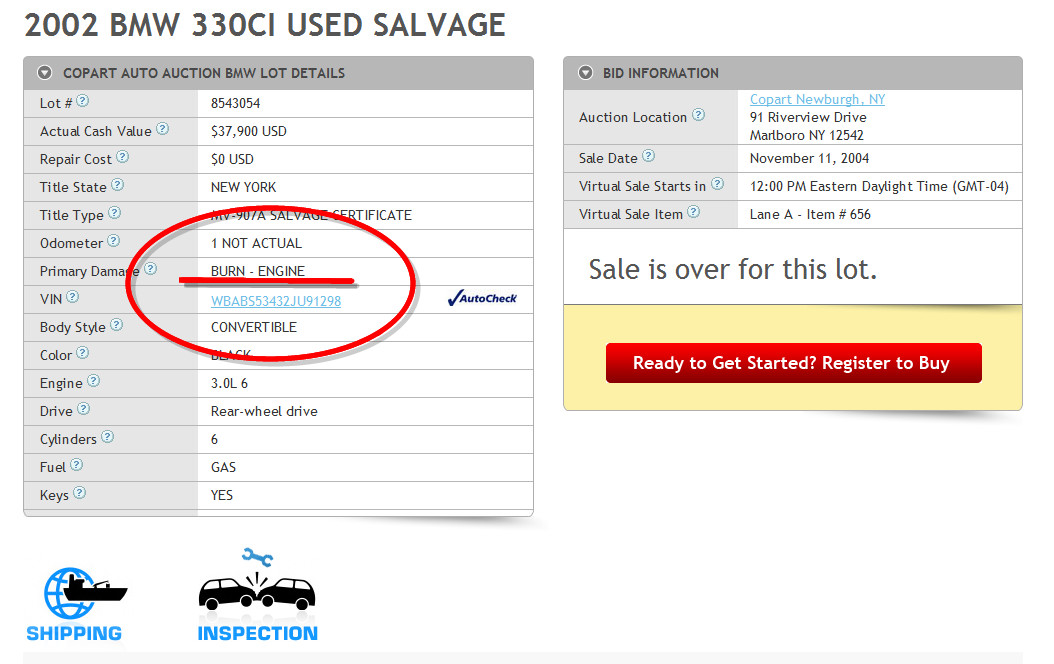Click the $37,900 USD value
The width and height of the screenshot is (1054, 664).
[249, 132]
